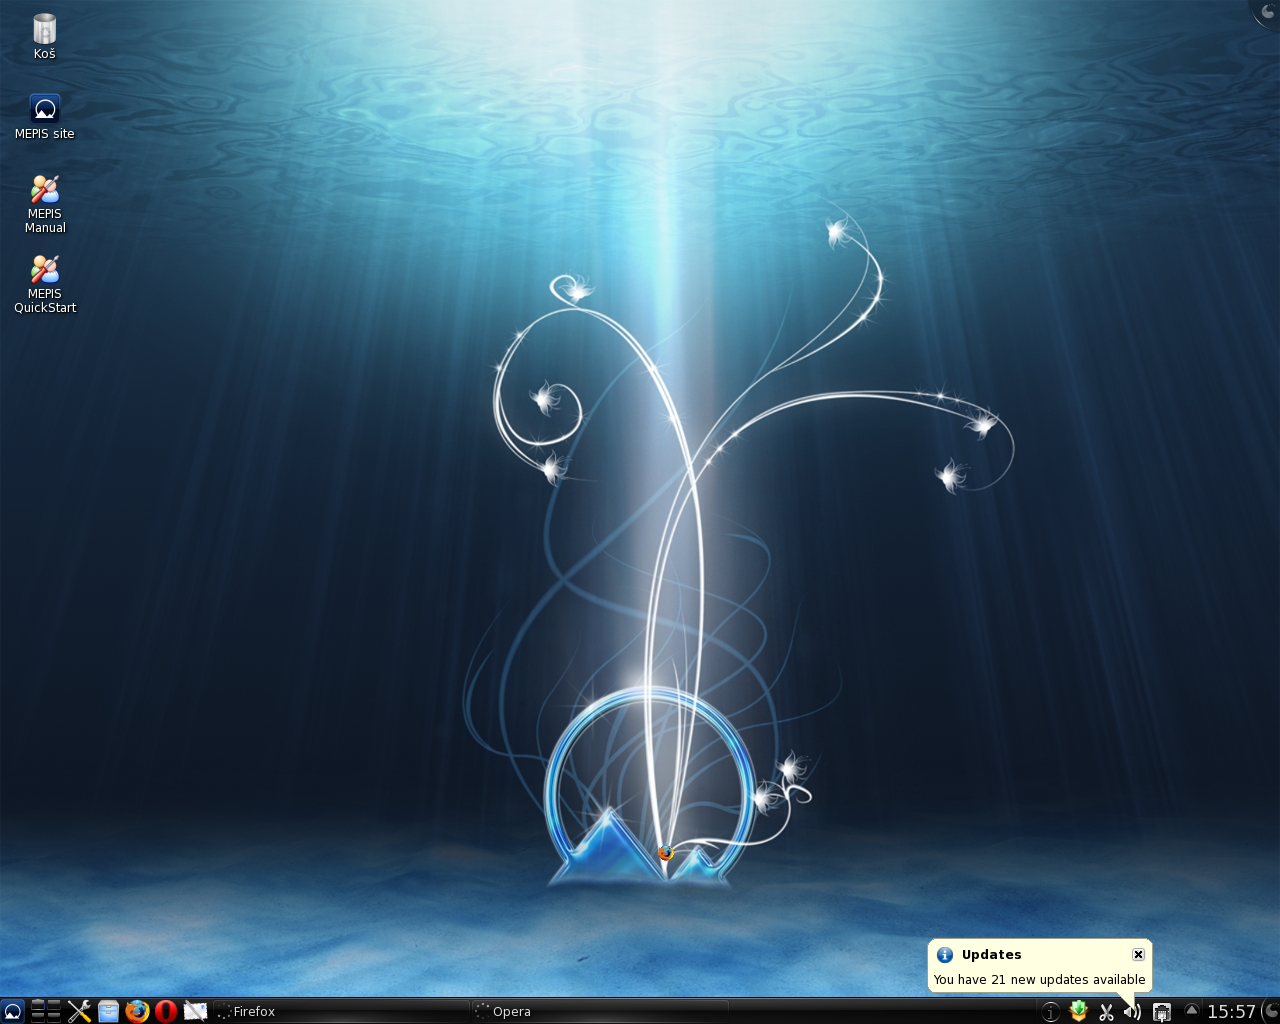Open the mail envelope launcher icon

(x=195, y=1011)
